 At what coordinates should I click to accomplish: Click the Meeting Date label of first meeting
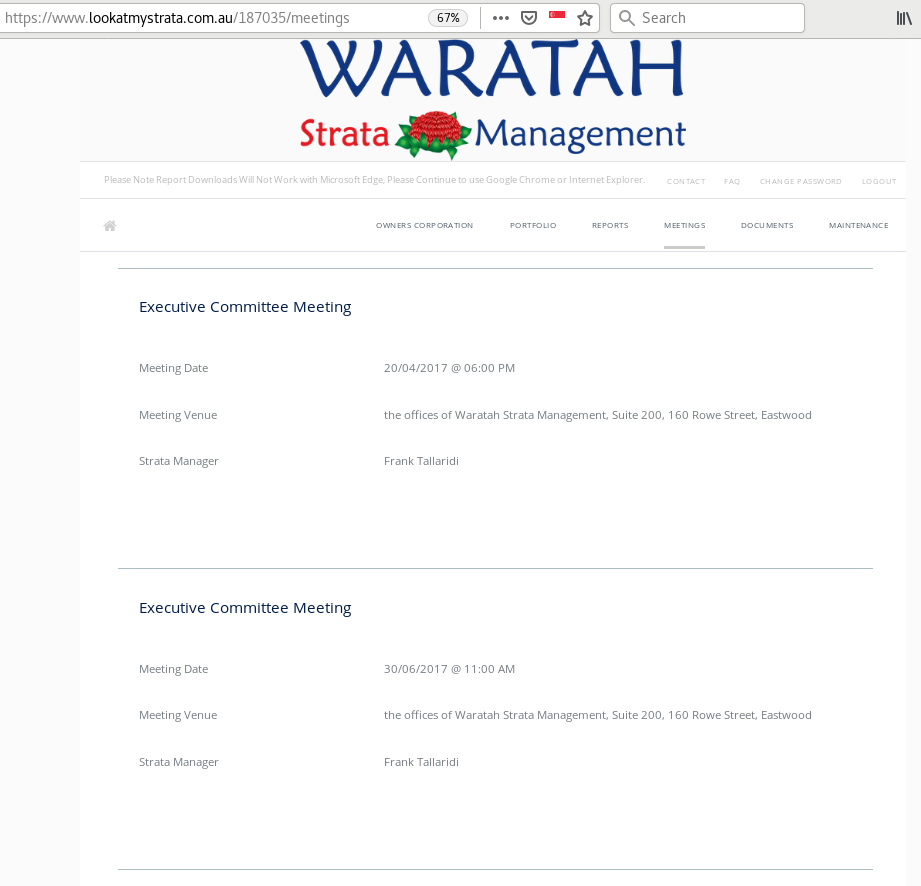(173, 368)
